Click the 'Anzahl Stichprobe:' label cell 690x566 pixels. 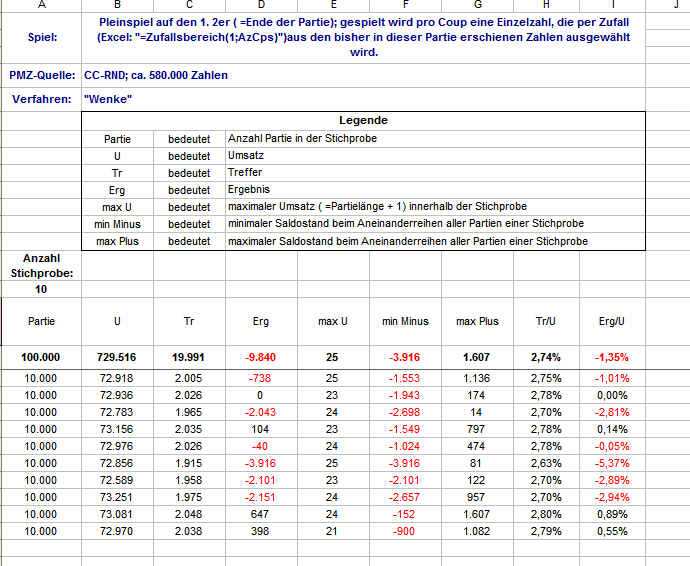click(x=41, y=265)
